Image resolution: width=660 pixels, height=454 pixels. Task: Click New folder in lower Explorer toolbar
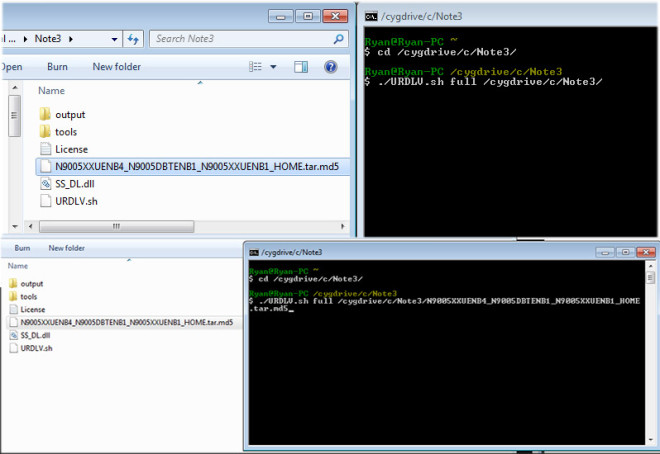point(67,248)
